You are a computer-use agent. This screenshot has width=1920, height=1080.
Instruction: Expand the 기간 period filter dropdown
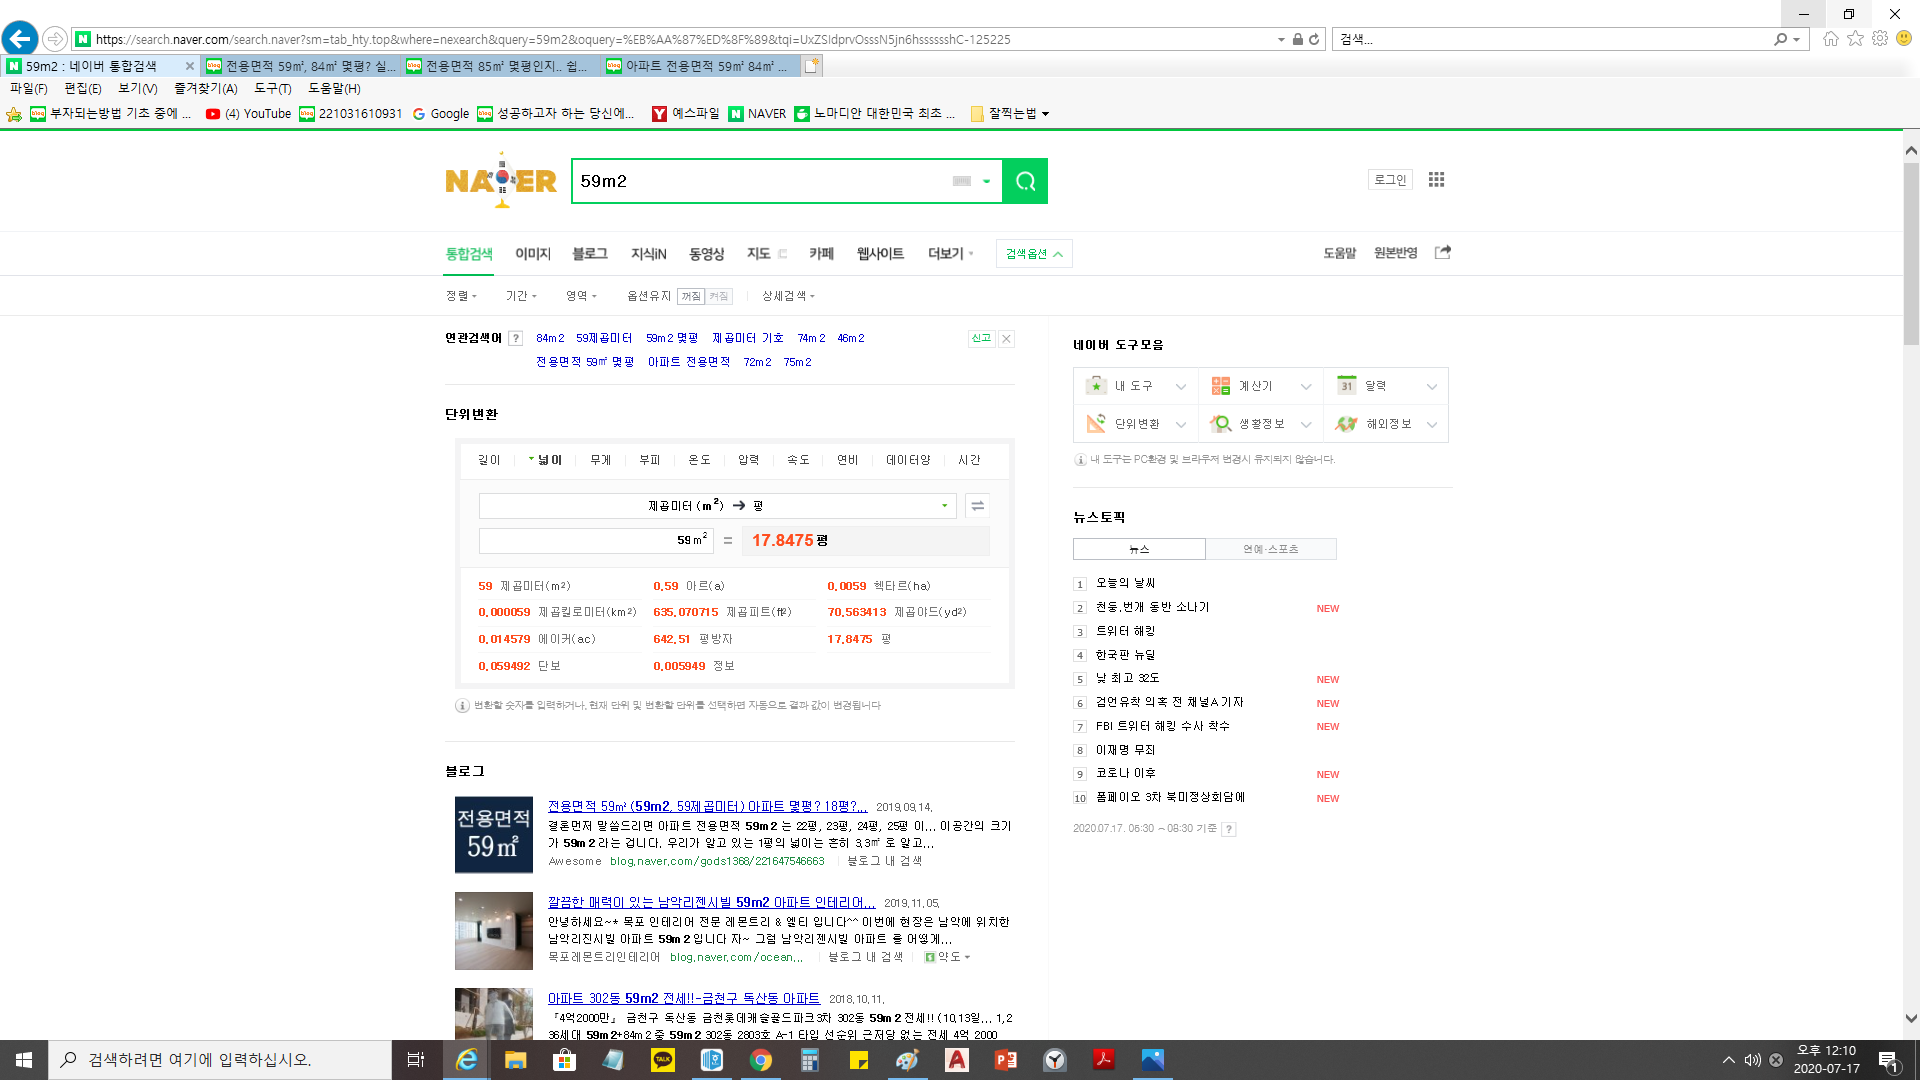(521, 296)
